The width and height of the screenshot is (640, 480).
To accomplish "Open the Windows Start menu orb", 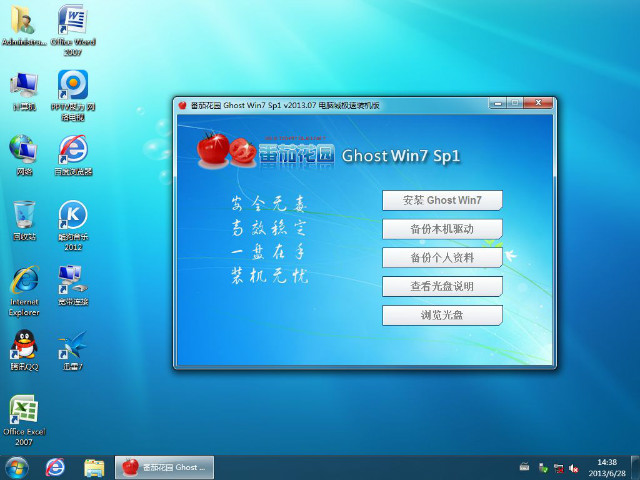I will (x=17, y=468).
